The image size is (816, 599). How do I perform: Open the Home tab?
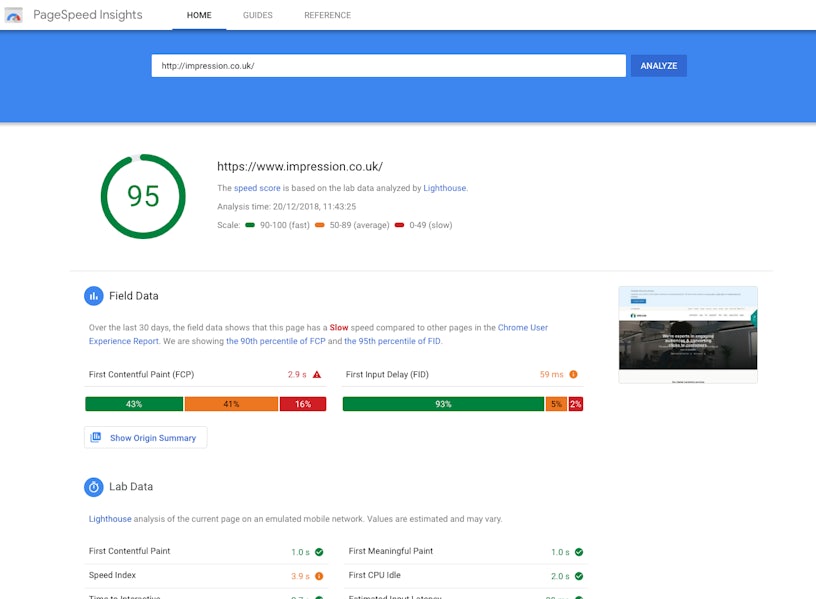pyautogui.click(x=199, y=16)
